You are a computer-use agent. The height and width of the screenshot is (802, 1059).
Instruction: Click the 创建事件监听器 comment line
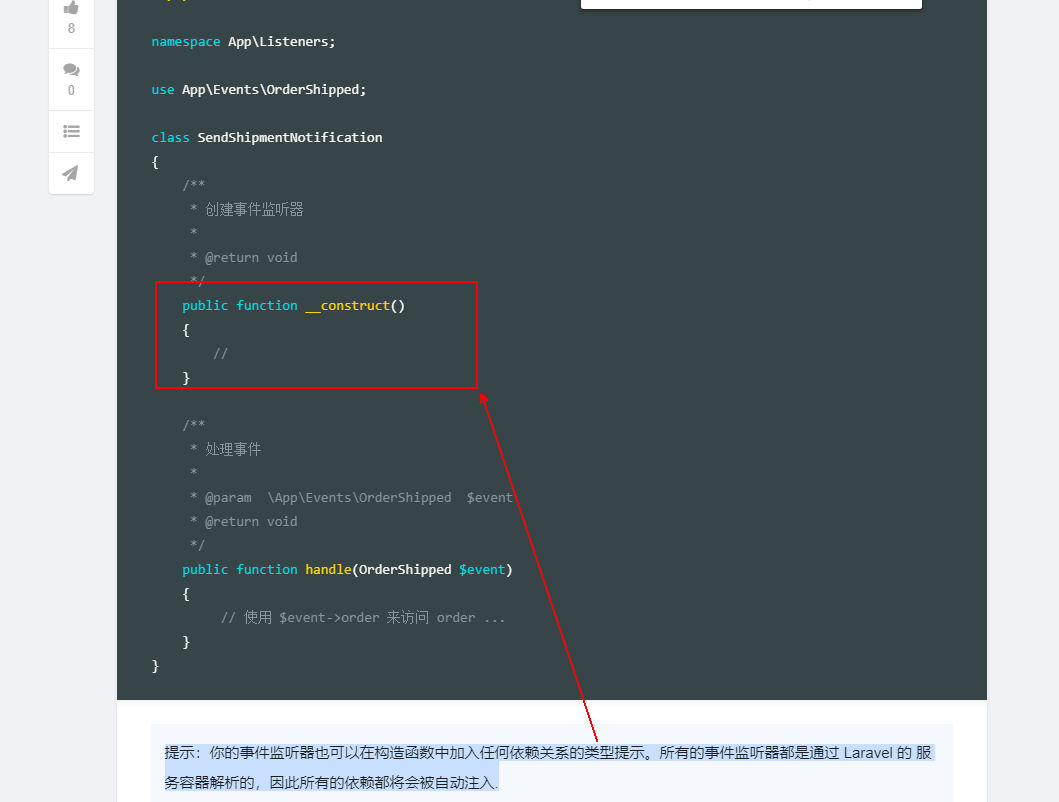coord(253,210)
